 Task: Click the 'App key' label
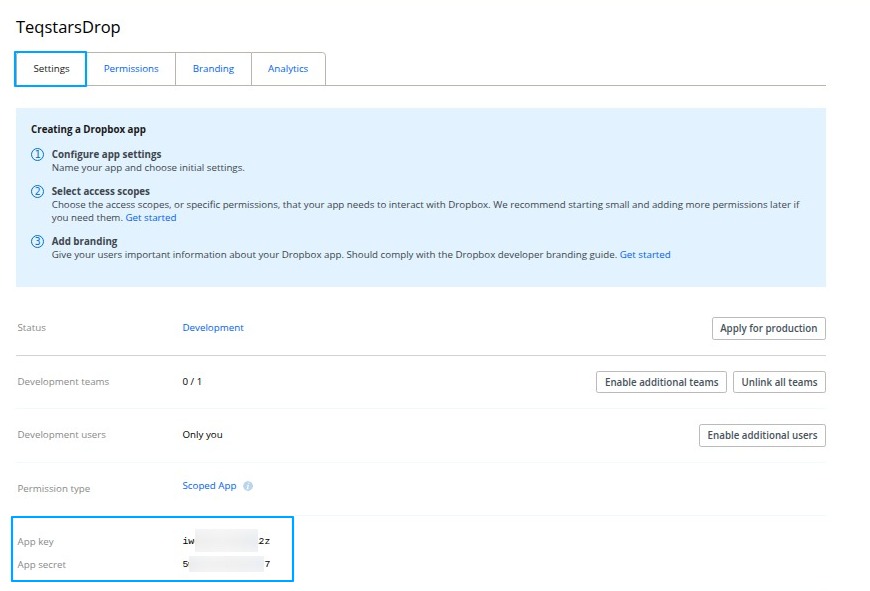coord(36,542)
